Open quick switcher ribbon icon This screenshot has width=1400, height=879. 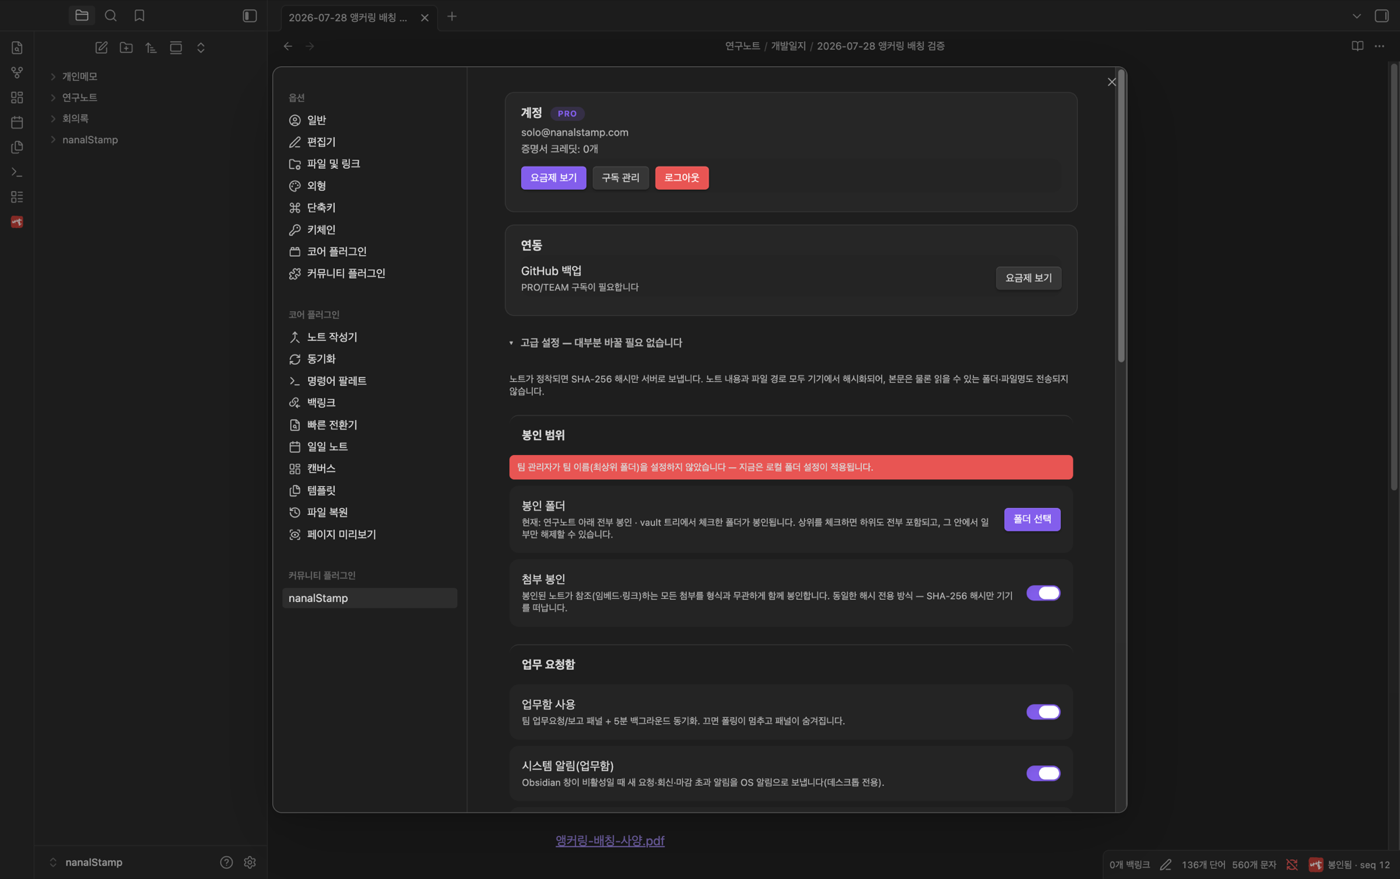(x=17, y=48)
